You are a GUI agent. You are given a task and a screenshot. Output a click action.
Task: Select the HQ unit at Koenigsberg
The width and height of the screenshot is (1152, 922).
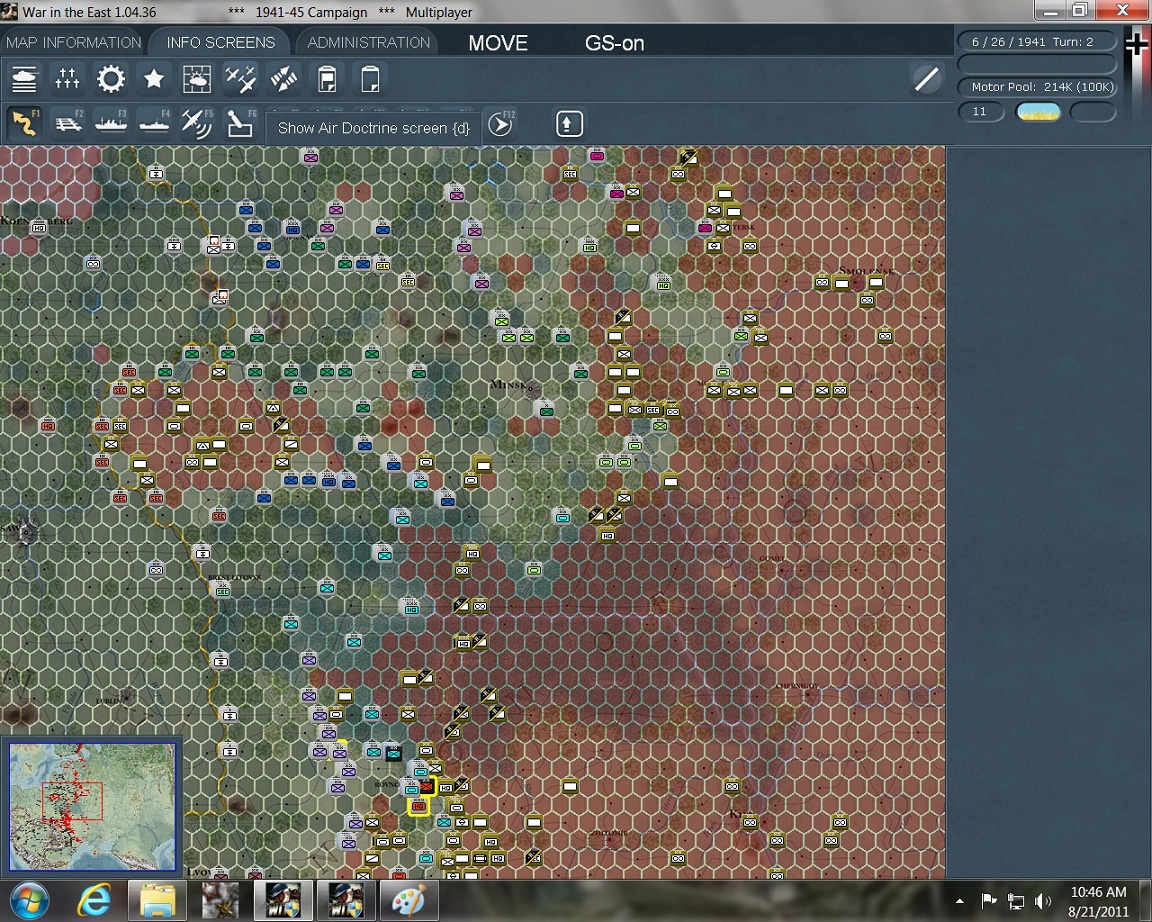[39, 228]
